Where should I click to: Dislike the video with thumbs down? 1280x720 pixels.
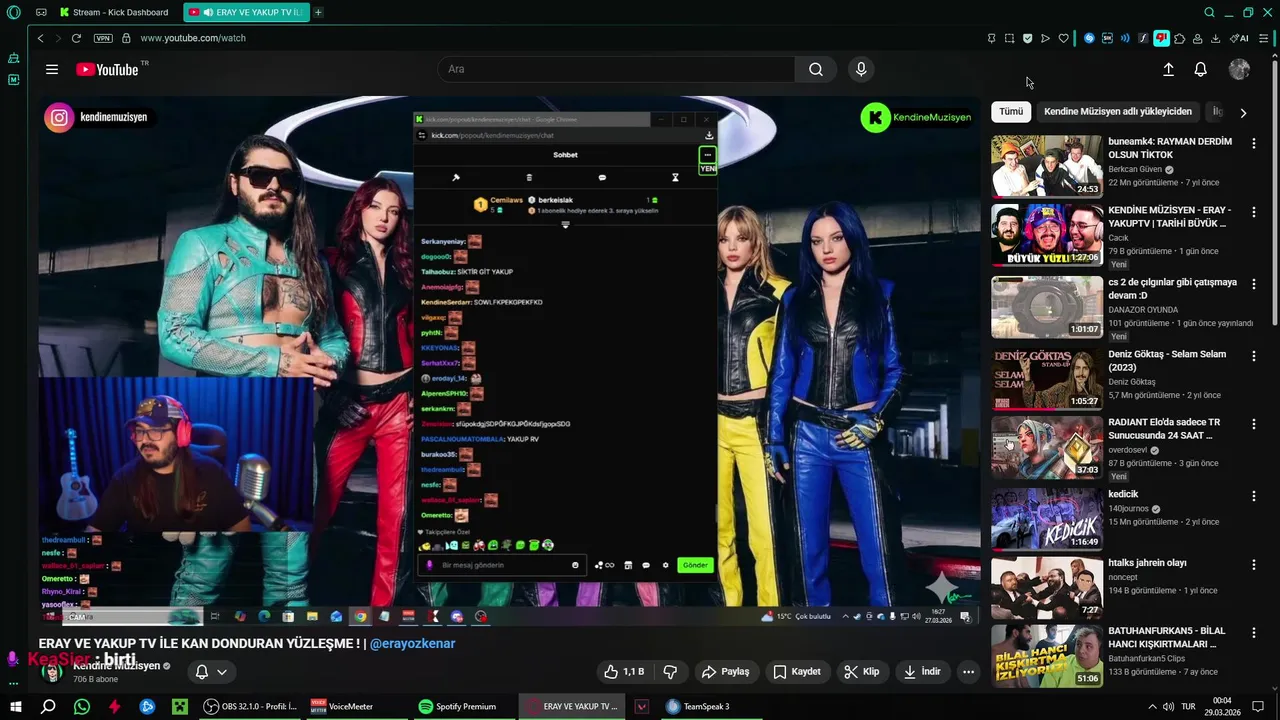pyautogui.click(x=670, y=672)
